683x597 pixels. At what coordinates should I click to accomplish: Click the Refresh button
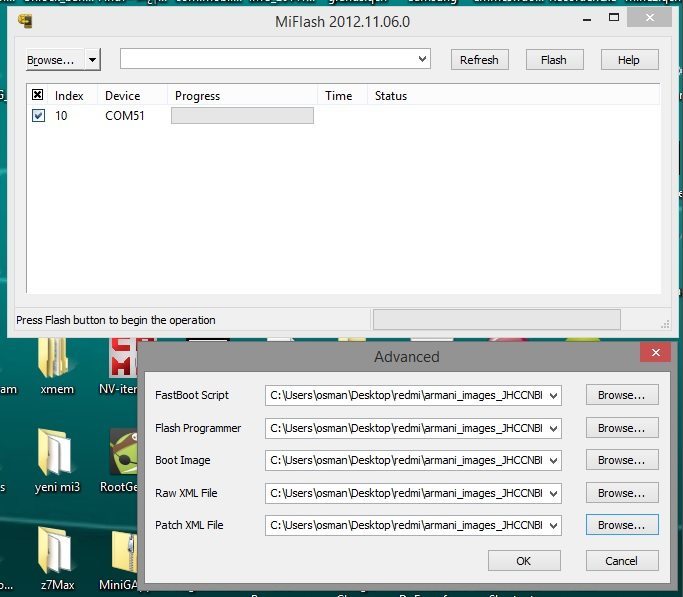479,60
